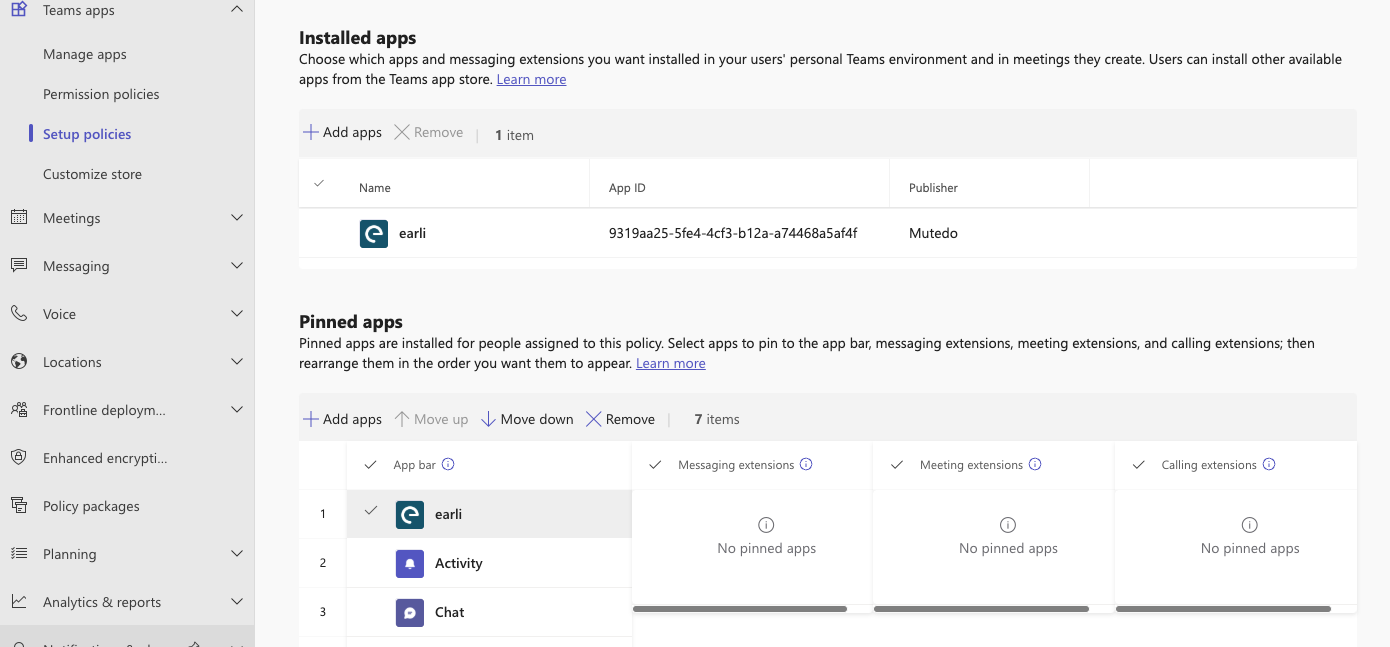This screenshot has height=647, width=1390.
Task: Click Remove in Installed apps toolbar
Action: [429, 132]
